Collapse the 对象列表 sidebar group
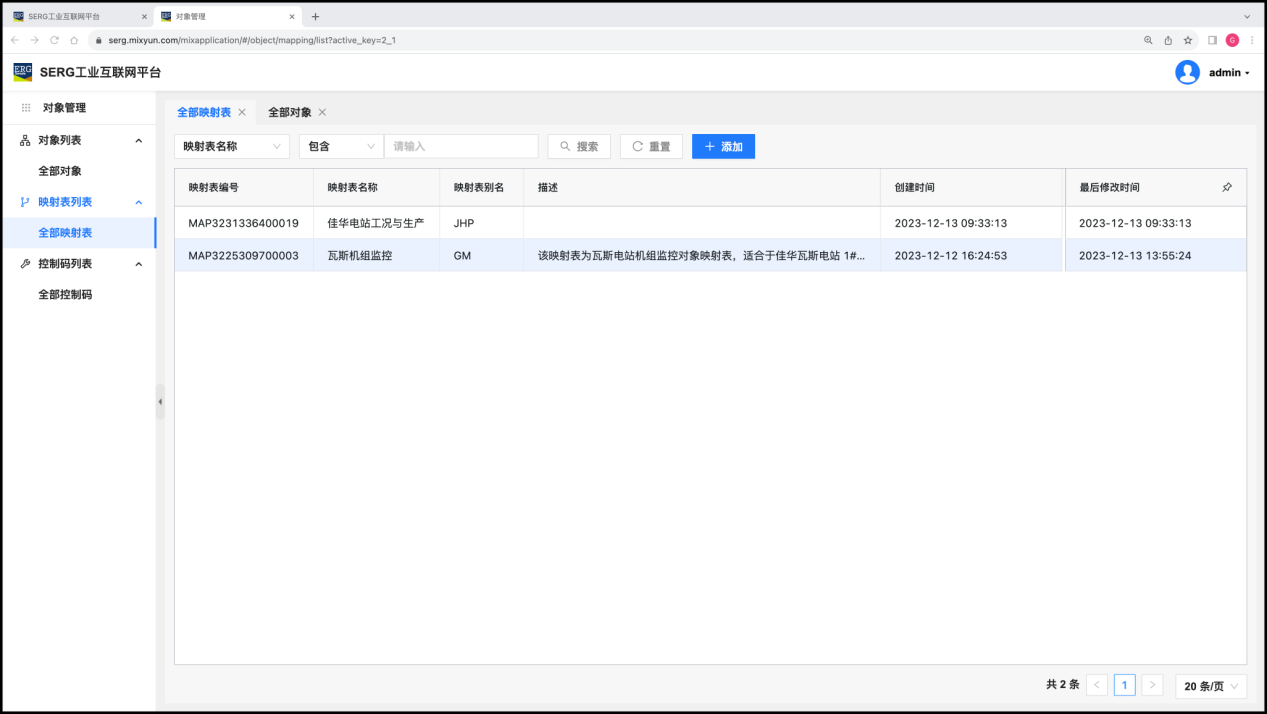Viewport: 1267px width, 714px height. [139, 141]
